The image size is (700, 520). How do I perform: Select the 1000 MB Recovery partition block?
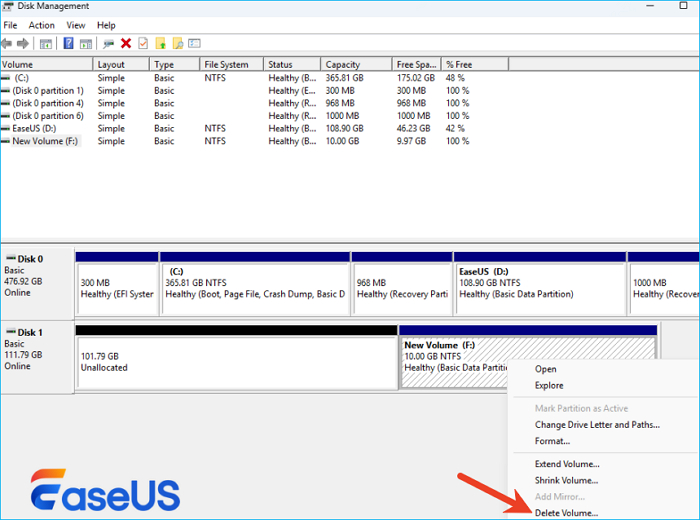663,284
